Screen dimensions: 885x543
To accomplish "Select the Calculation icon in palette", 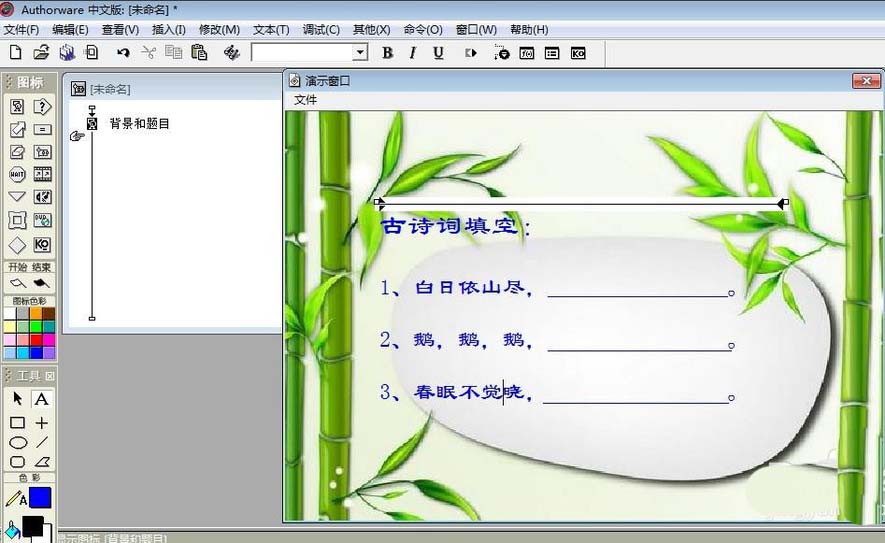I will point(42,129).
